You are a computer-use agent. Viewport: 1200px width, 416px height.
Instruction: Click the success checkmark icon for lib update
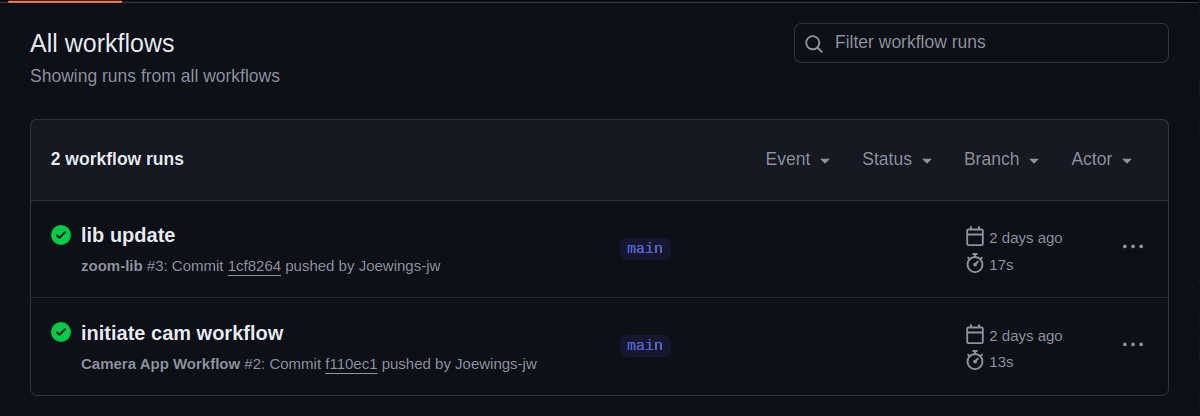[61, 235]
